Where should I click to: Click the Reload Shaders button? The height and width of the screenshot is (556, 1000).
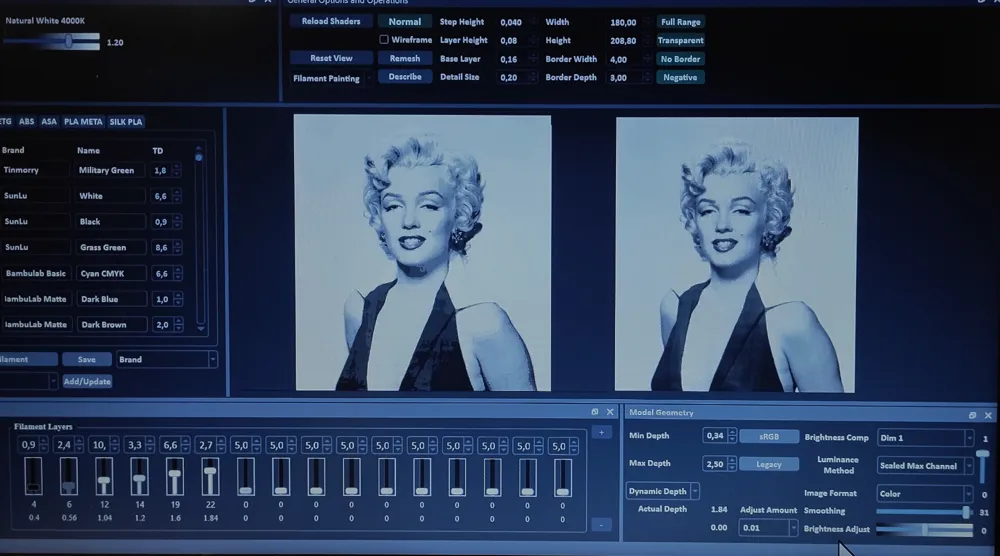pyautogui.click(x=330, y=21)
